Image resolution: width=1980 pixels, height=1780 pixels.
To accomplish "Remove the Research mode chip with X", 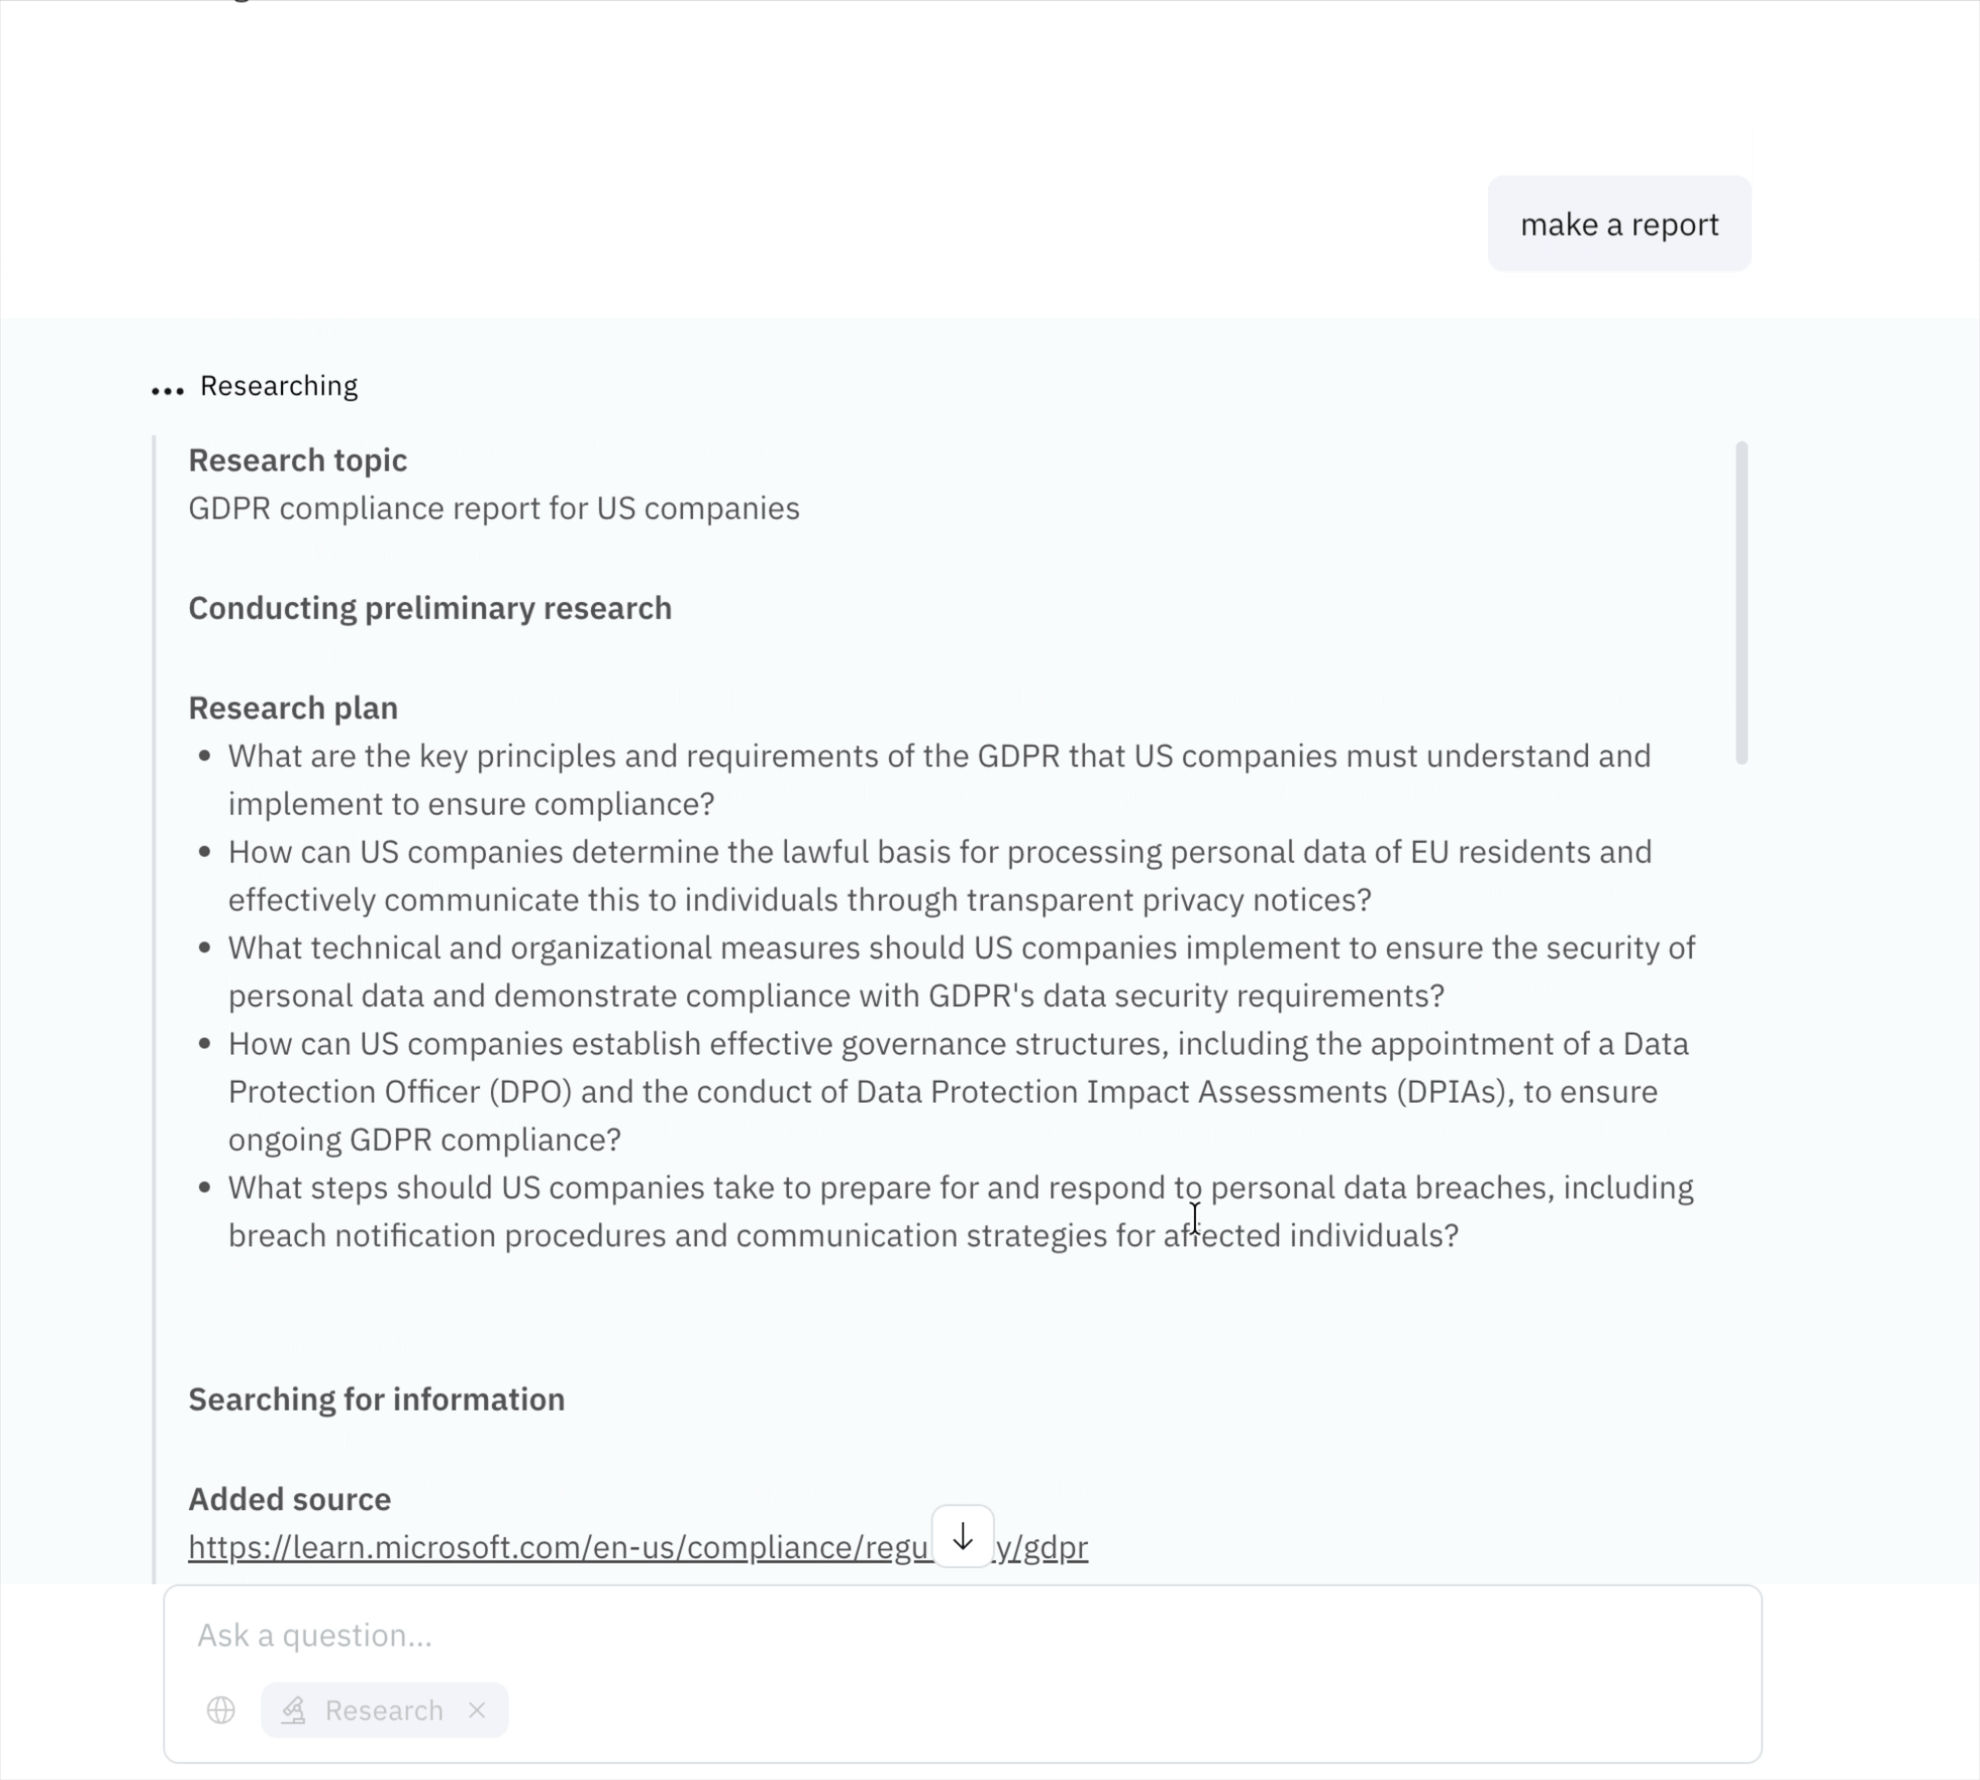I will click(477, 1710).
